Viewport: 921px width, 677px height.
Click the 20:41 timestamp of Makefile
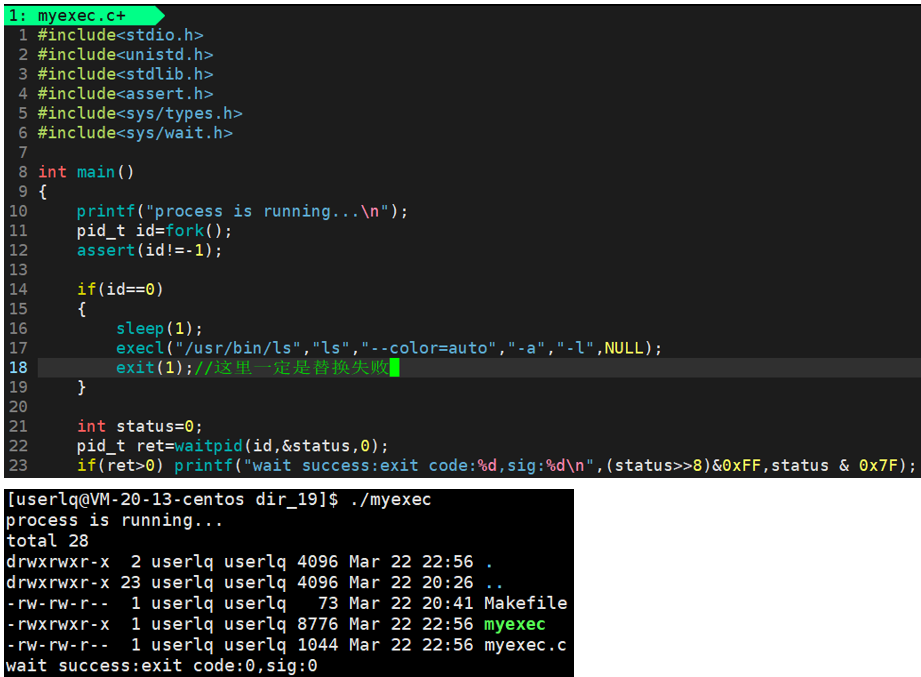click(x=448, y=603)
